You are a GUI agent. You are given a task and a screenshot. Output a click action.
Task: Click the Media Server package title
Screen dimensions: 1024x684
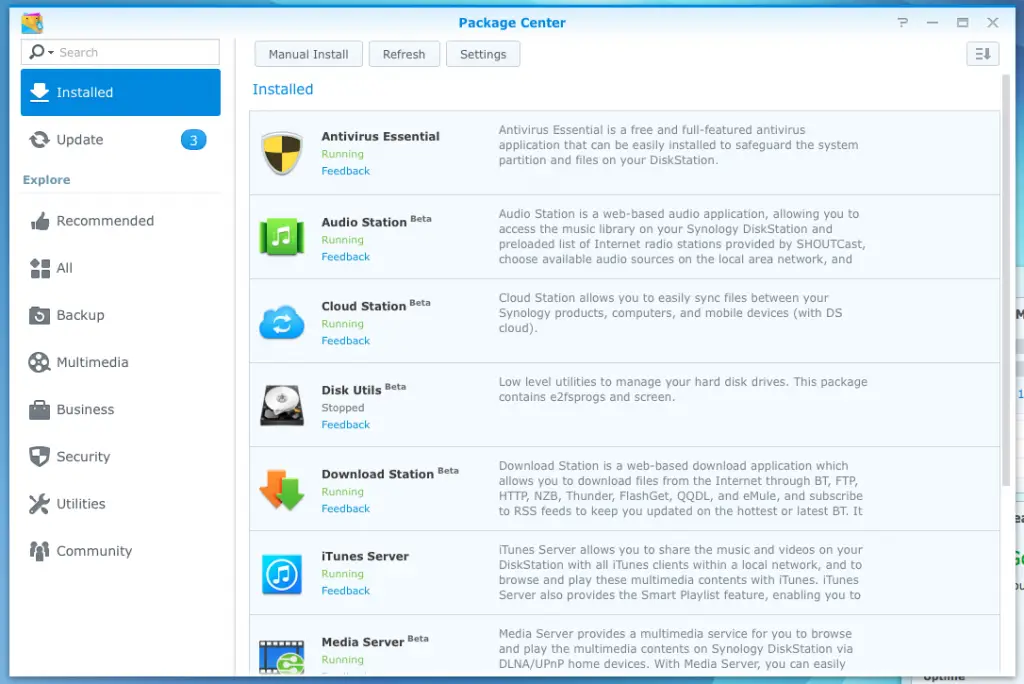(362, 642)
